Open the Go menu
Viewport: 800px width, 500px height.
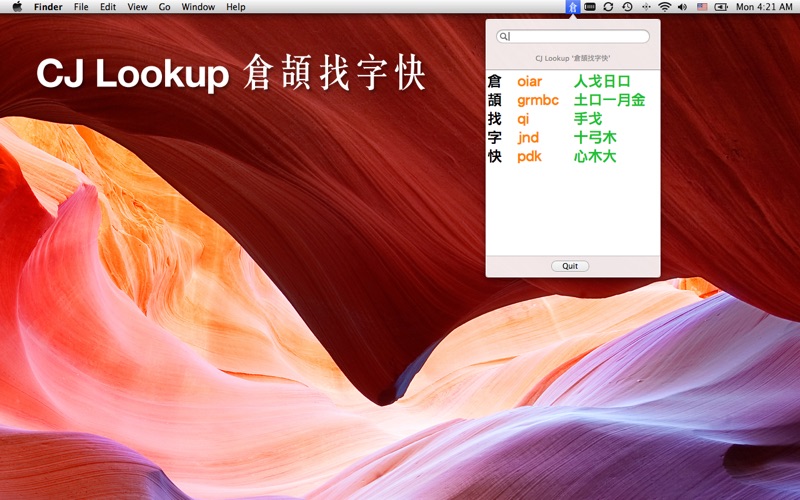[x=164, y=7]
